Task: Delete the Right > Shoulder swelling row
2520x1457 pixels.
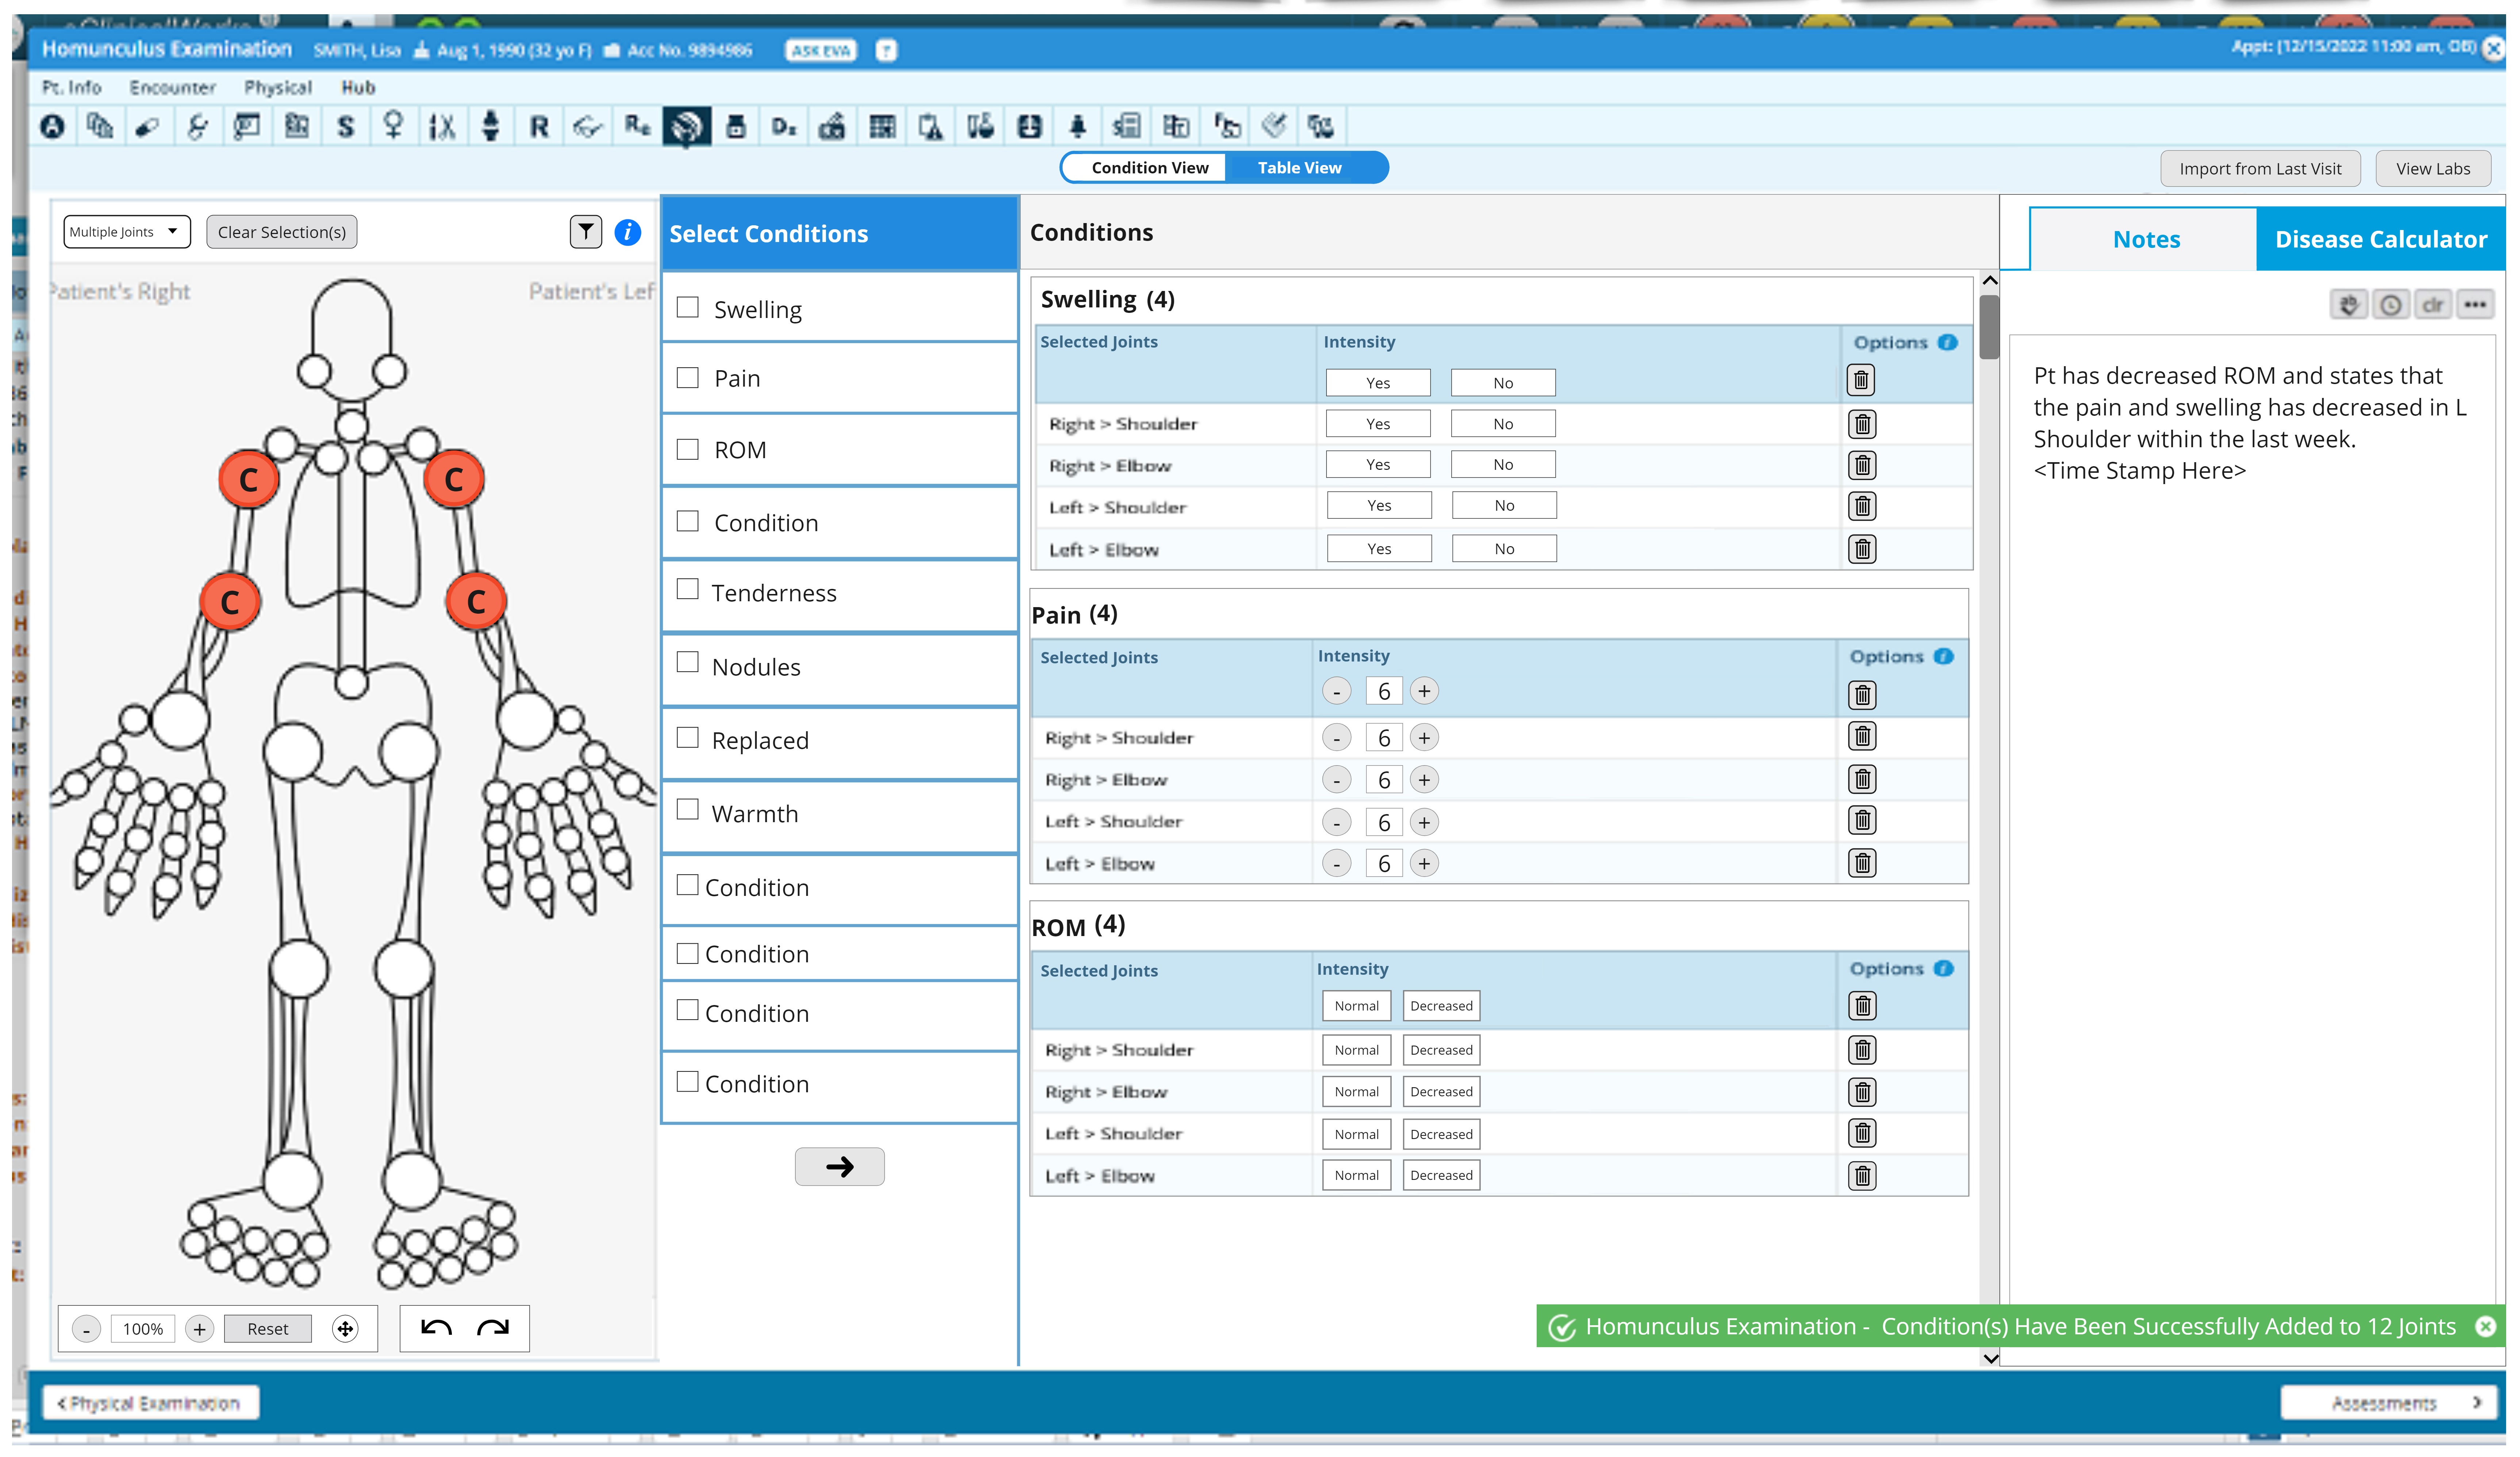Action: pyautogui.click(x=1861, y=424)
